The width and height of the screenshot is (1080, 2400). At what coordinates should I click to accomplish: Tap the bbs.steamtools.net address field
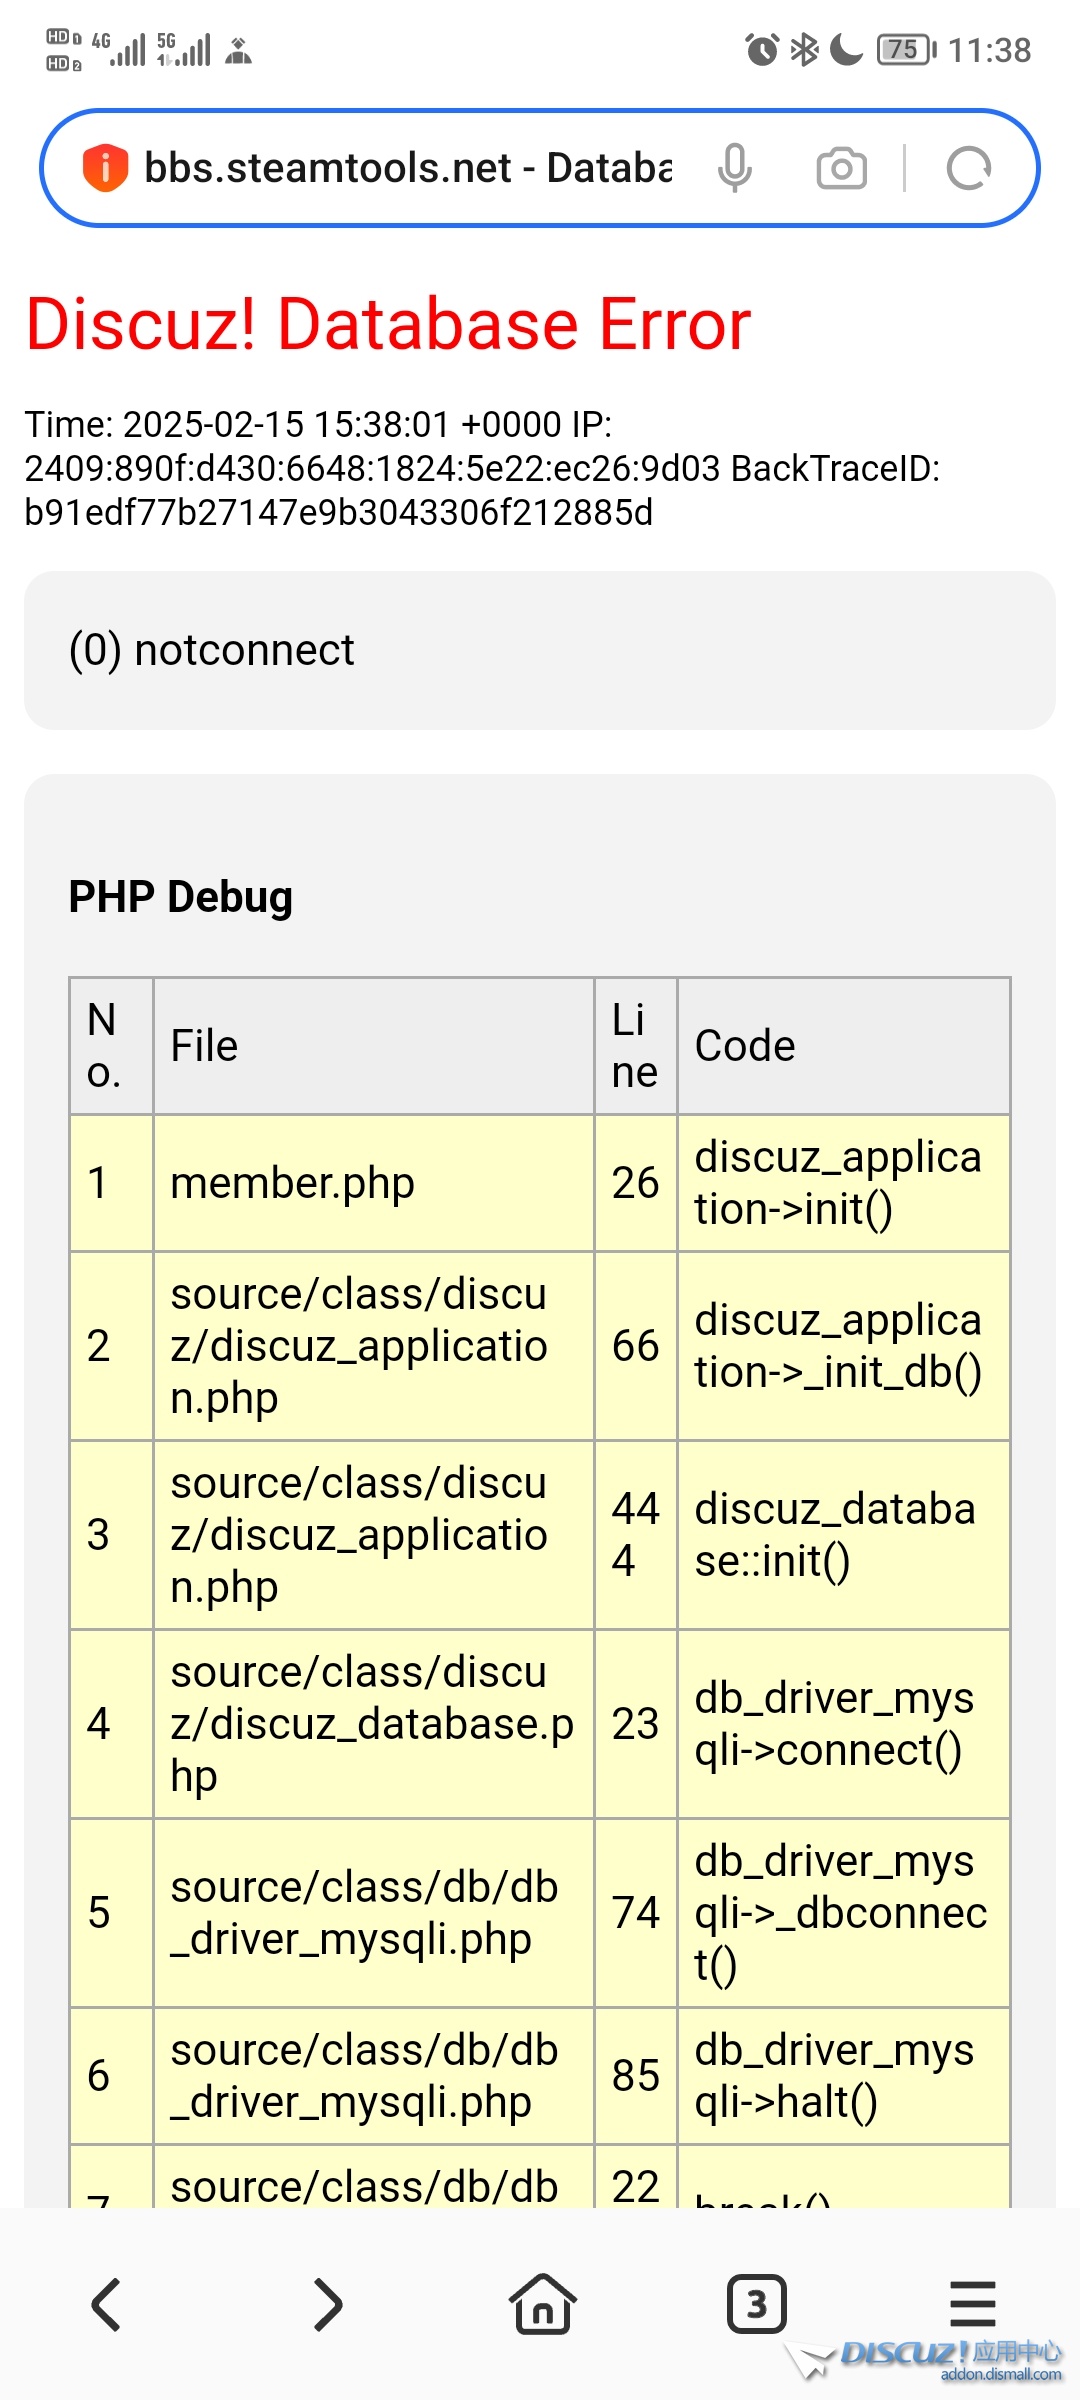point(408,168)
